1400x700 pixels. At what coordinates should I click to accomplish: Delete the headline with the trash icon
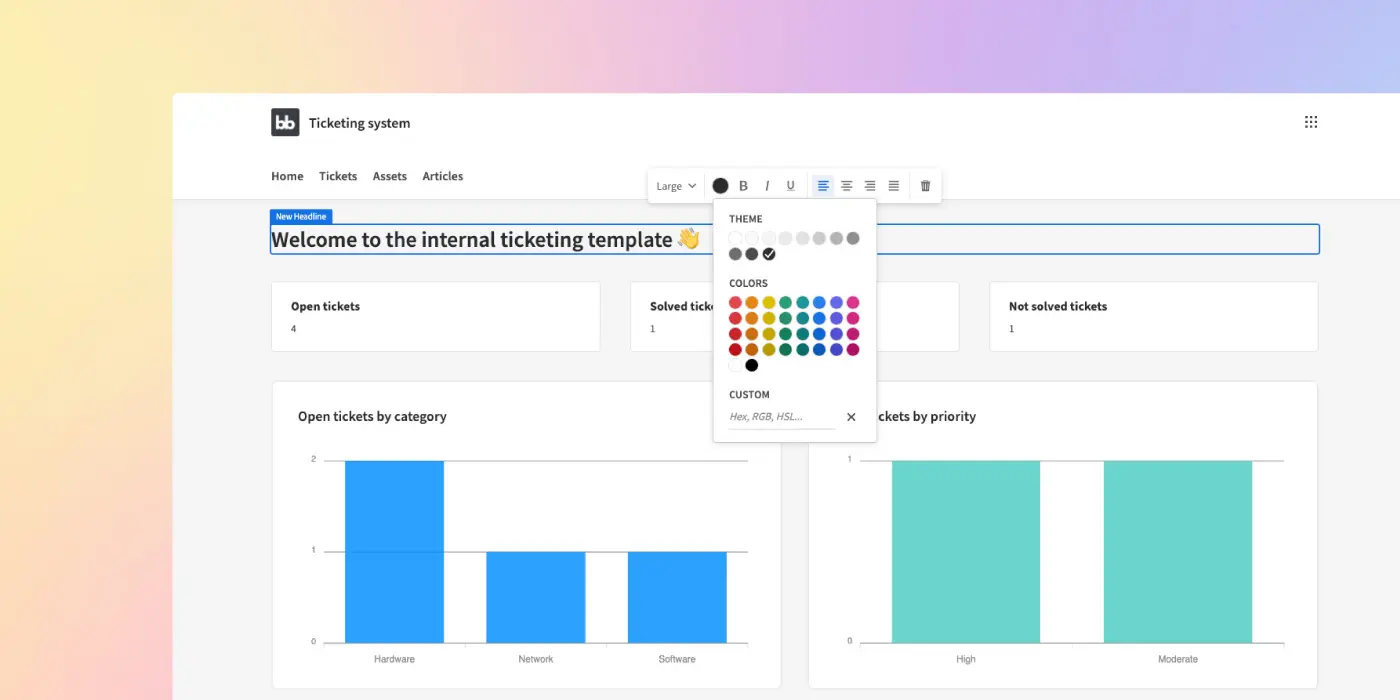[925, 186]
